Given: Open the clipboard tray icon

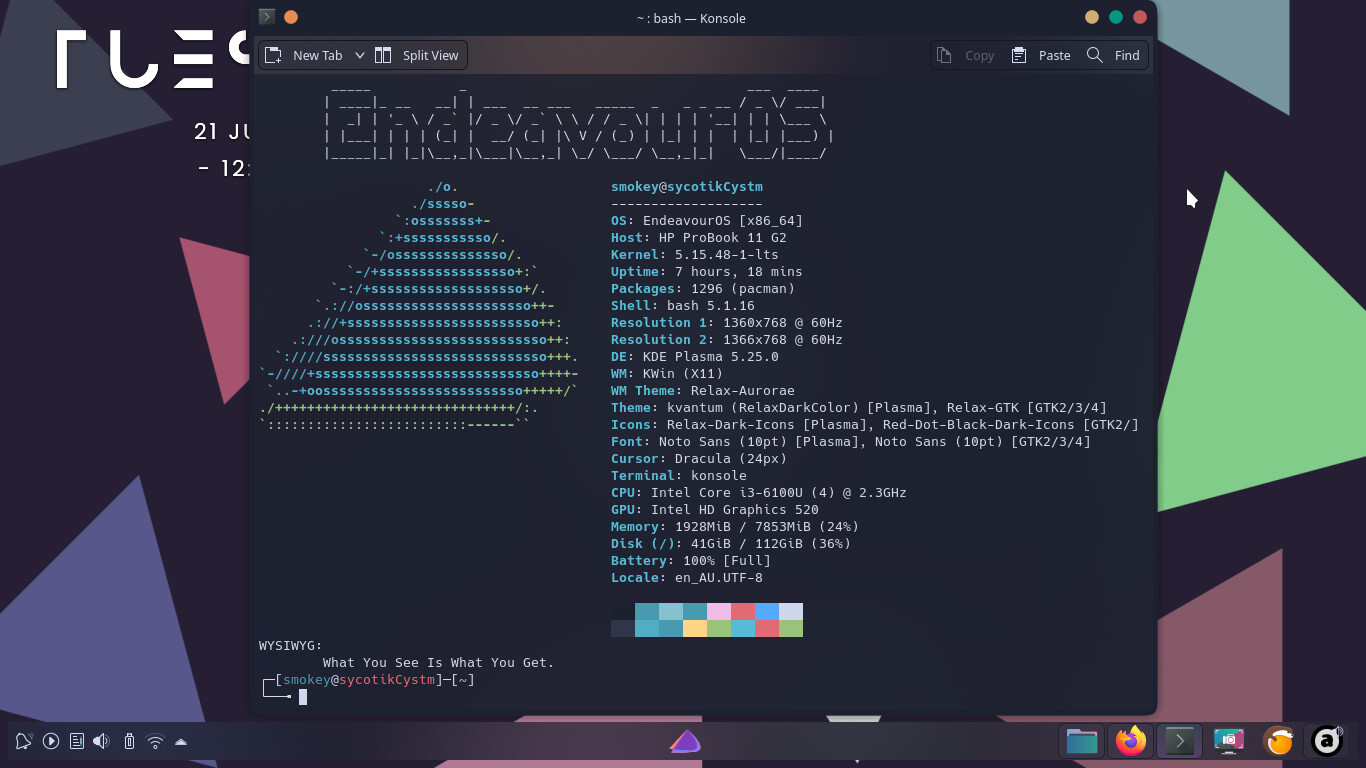Looking at the screenshot, I should click(77, 741).
